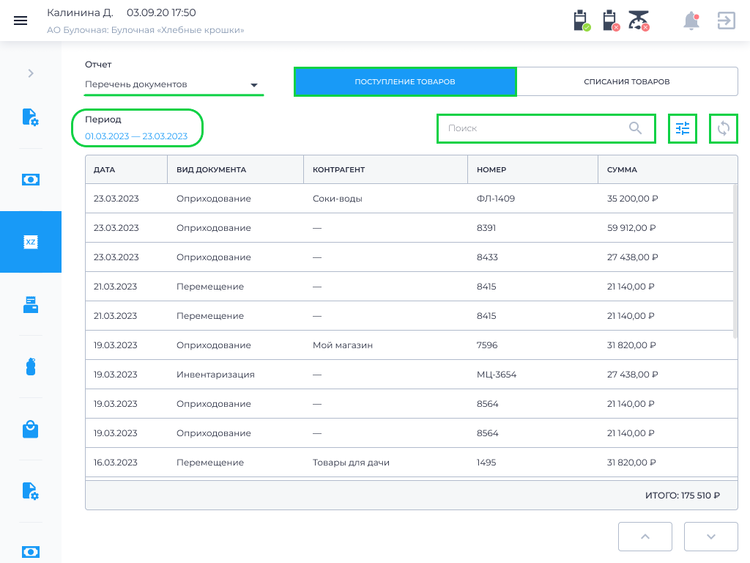Select the Товары для дачи contractor cell
The height and width of the screenshot is (563, 750).
pos(351,463)
